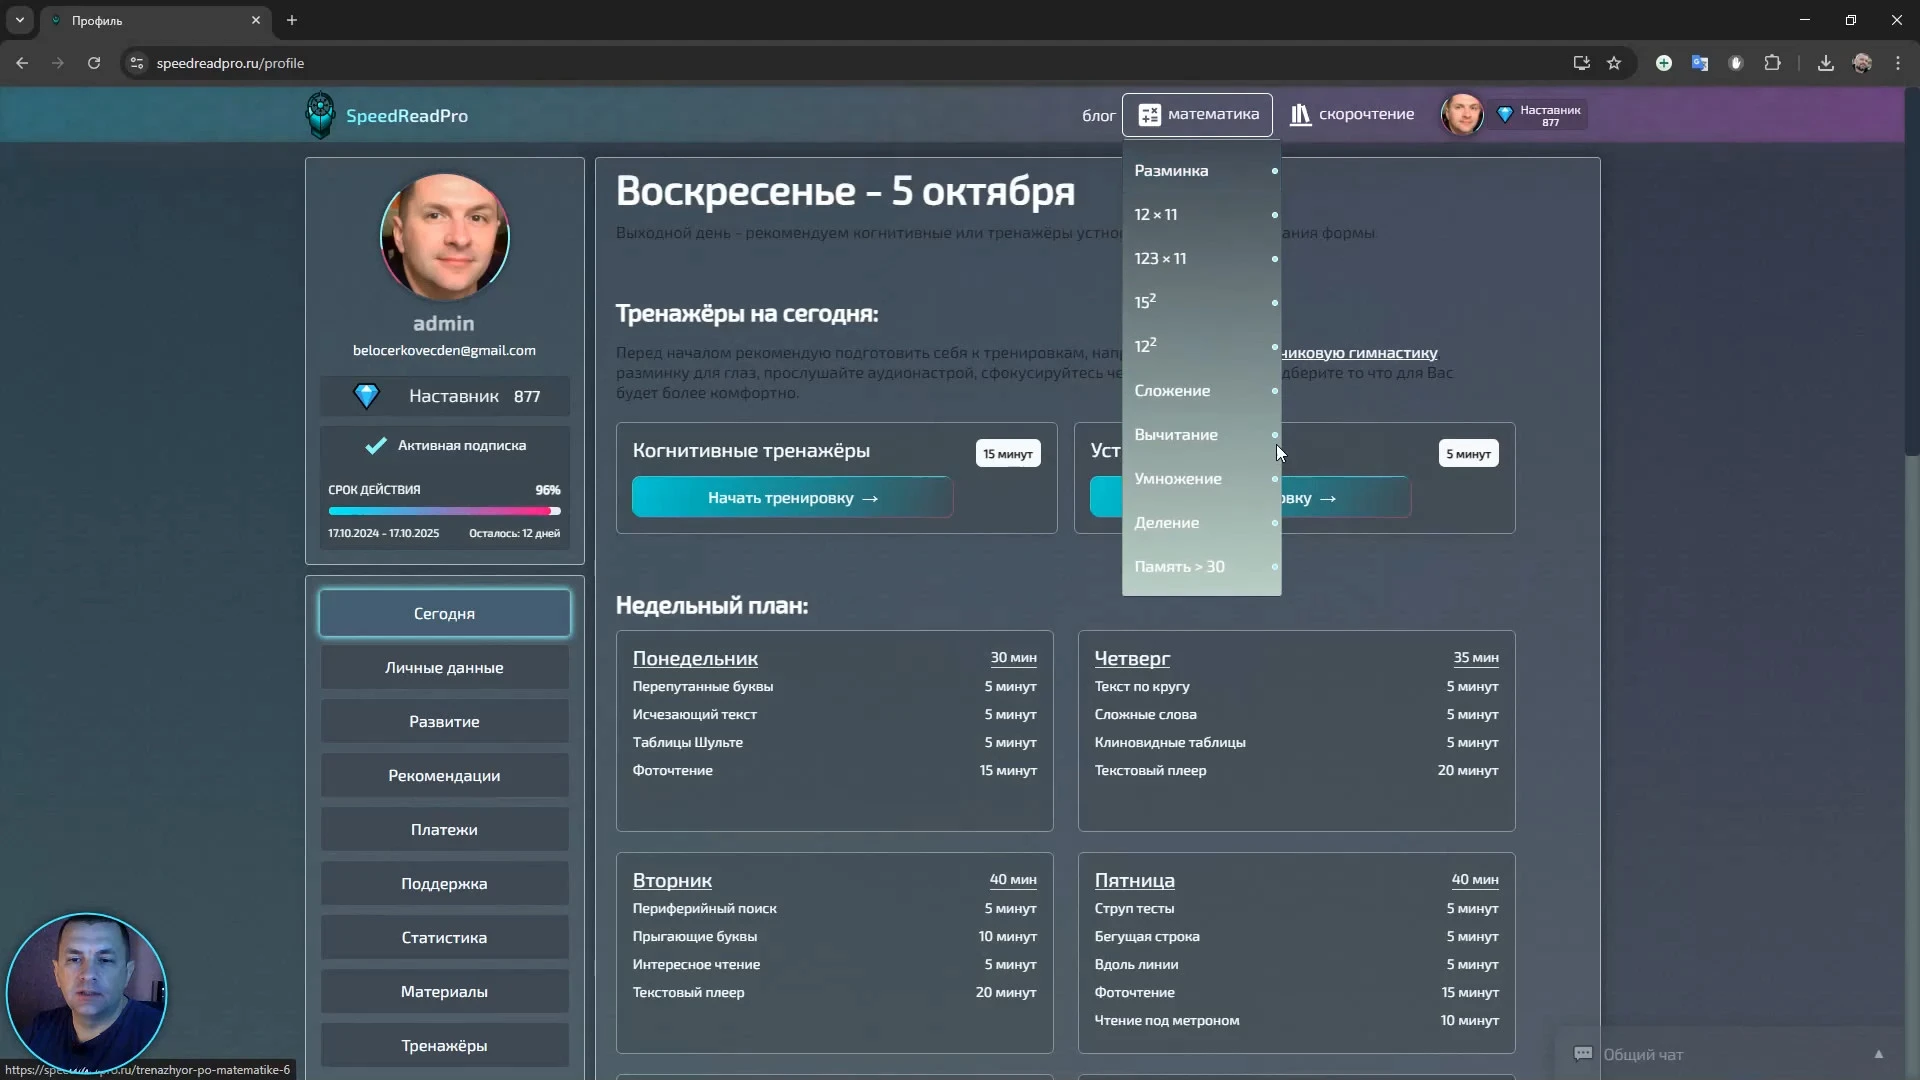This screenshot has height=1080, width=1920.
Task: Open the Статистика section
Action: click(444, 938)
